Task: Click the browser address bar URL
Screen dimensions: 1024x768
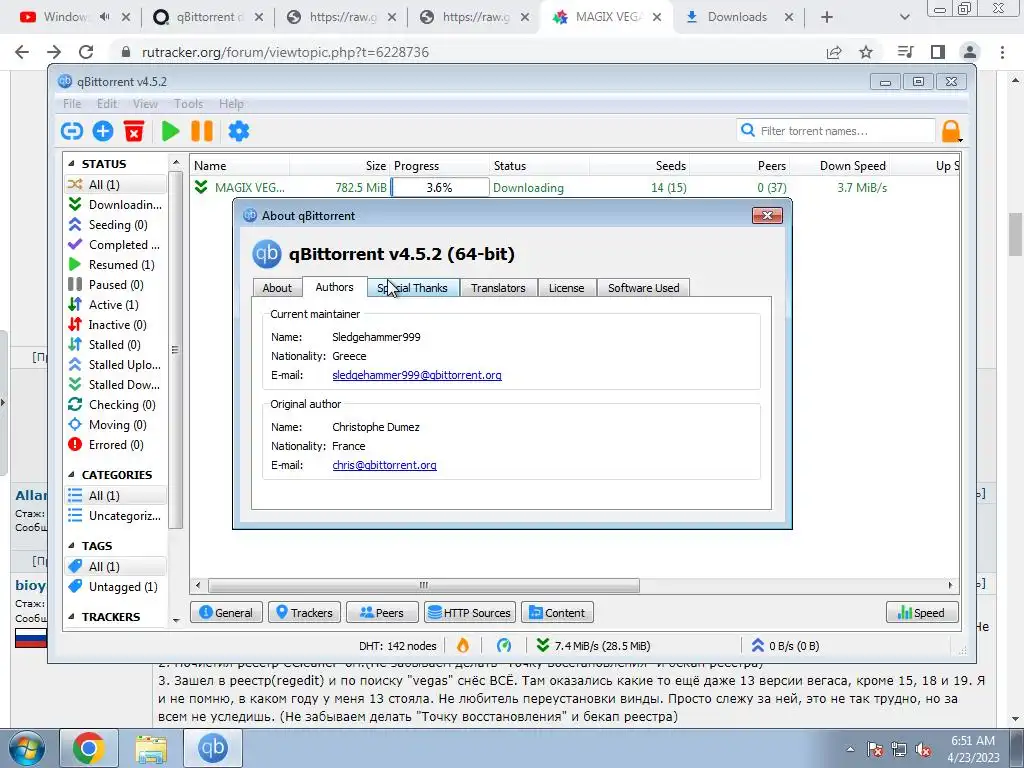Action: pos(285,52)
